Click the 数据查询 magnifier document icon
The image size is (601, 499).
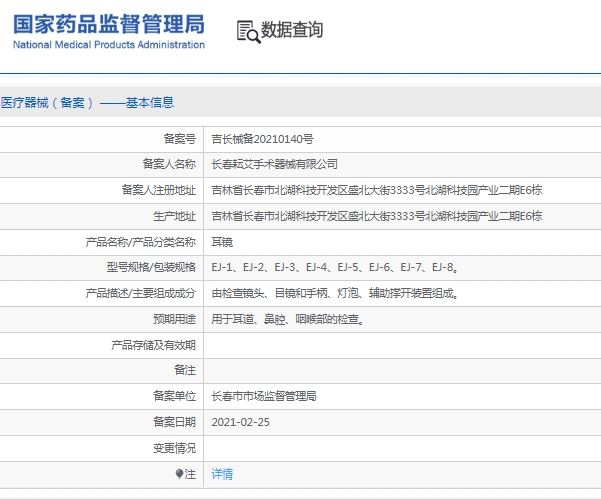pos(248,32)
